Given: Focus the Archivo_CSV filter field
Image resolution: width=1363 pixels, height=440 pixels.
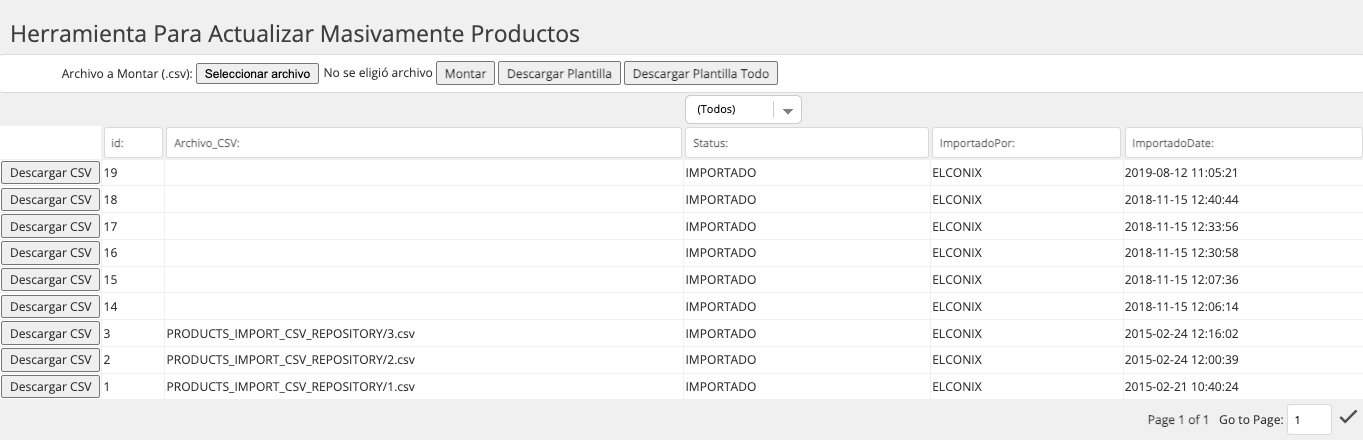Looking at the screenshot, I should tap(423, 143).
